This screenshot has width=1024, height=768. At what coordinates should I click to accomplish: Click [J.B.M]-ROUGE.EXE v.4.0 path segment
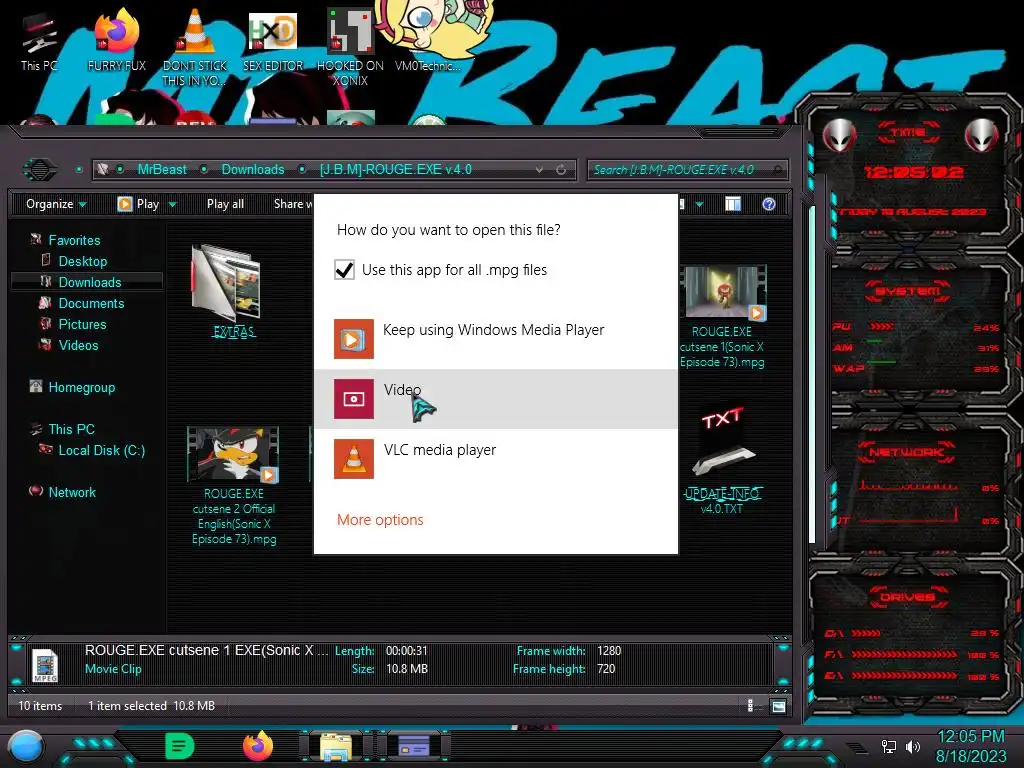click(396, 169)
